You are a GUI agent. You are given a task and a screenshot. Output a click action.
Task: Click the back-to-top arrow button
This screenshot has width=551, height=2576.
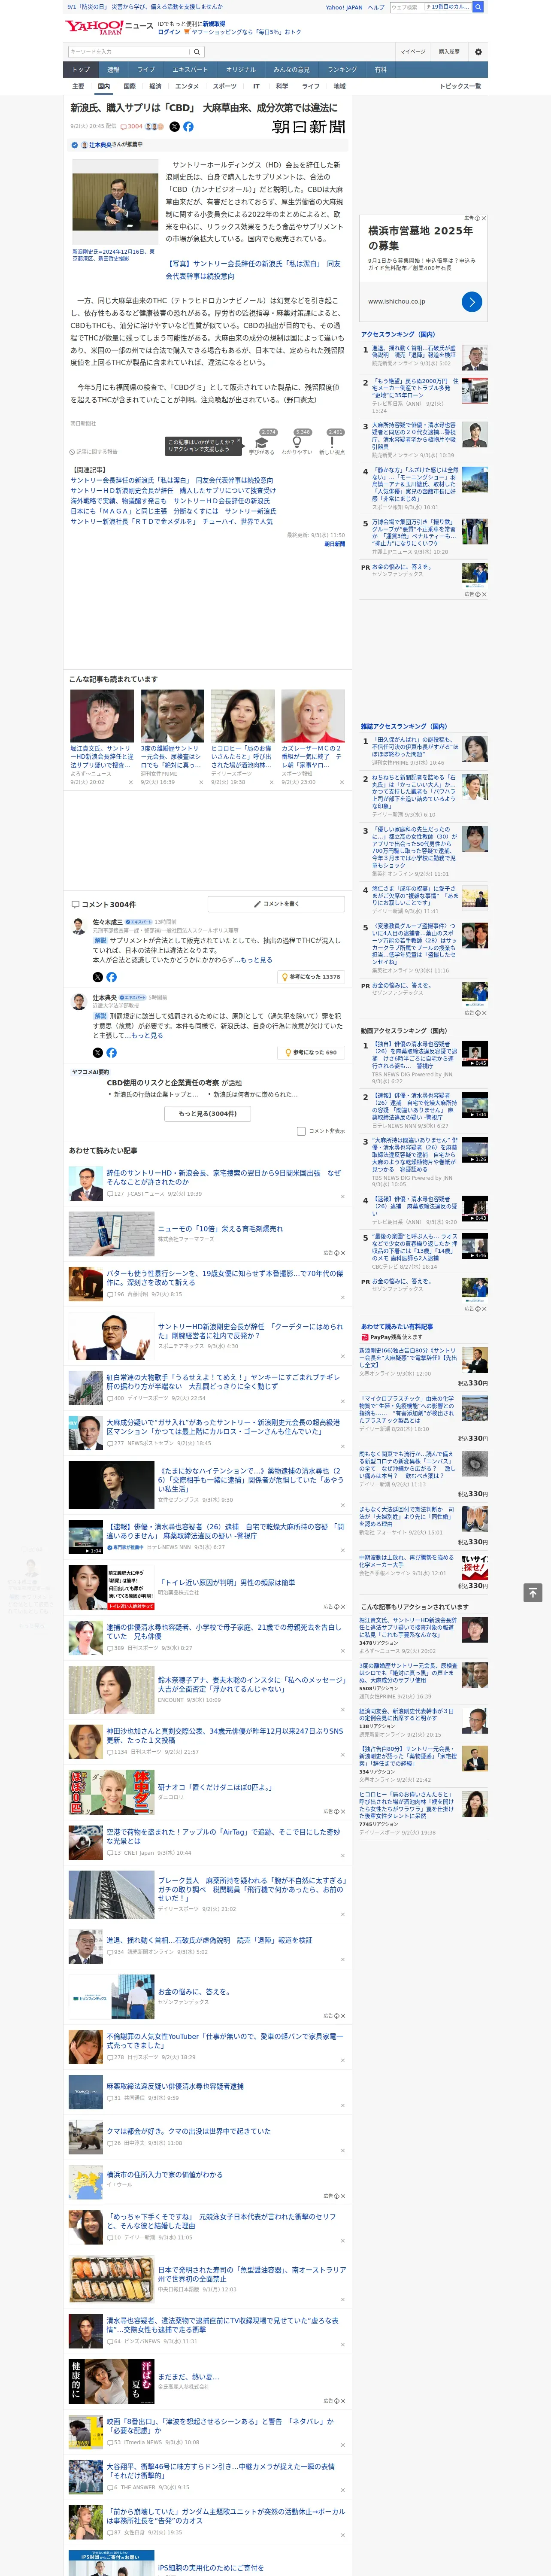coord(533,1592)
